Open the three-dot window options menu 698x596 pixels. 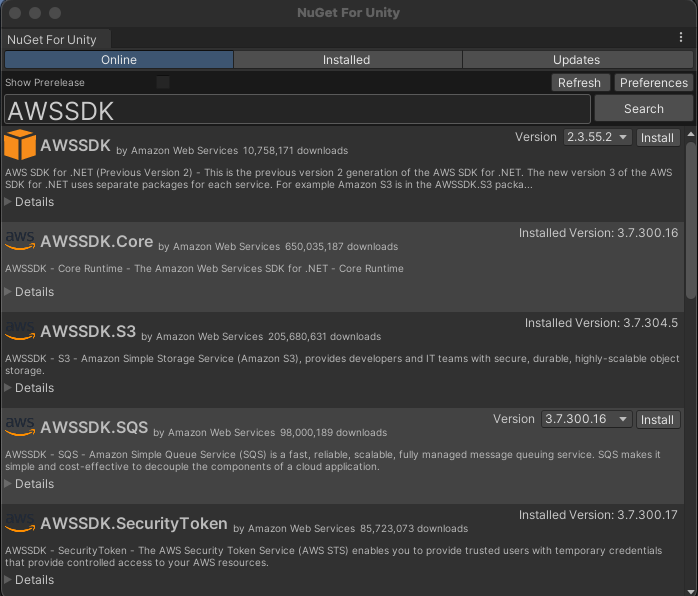[681, 37]
